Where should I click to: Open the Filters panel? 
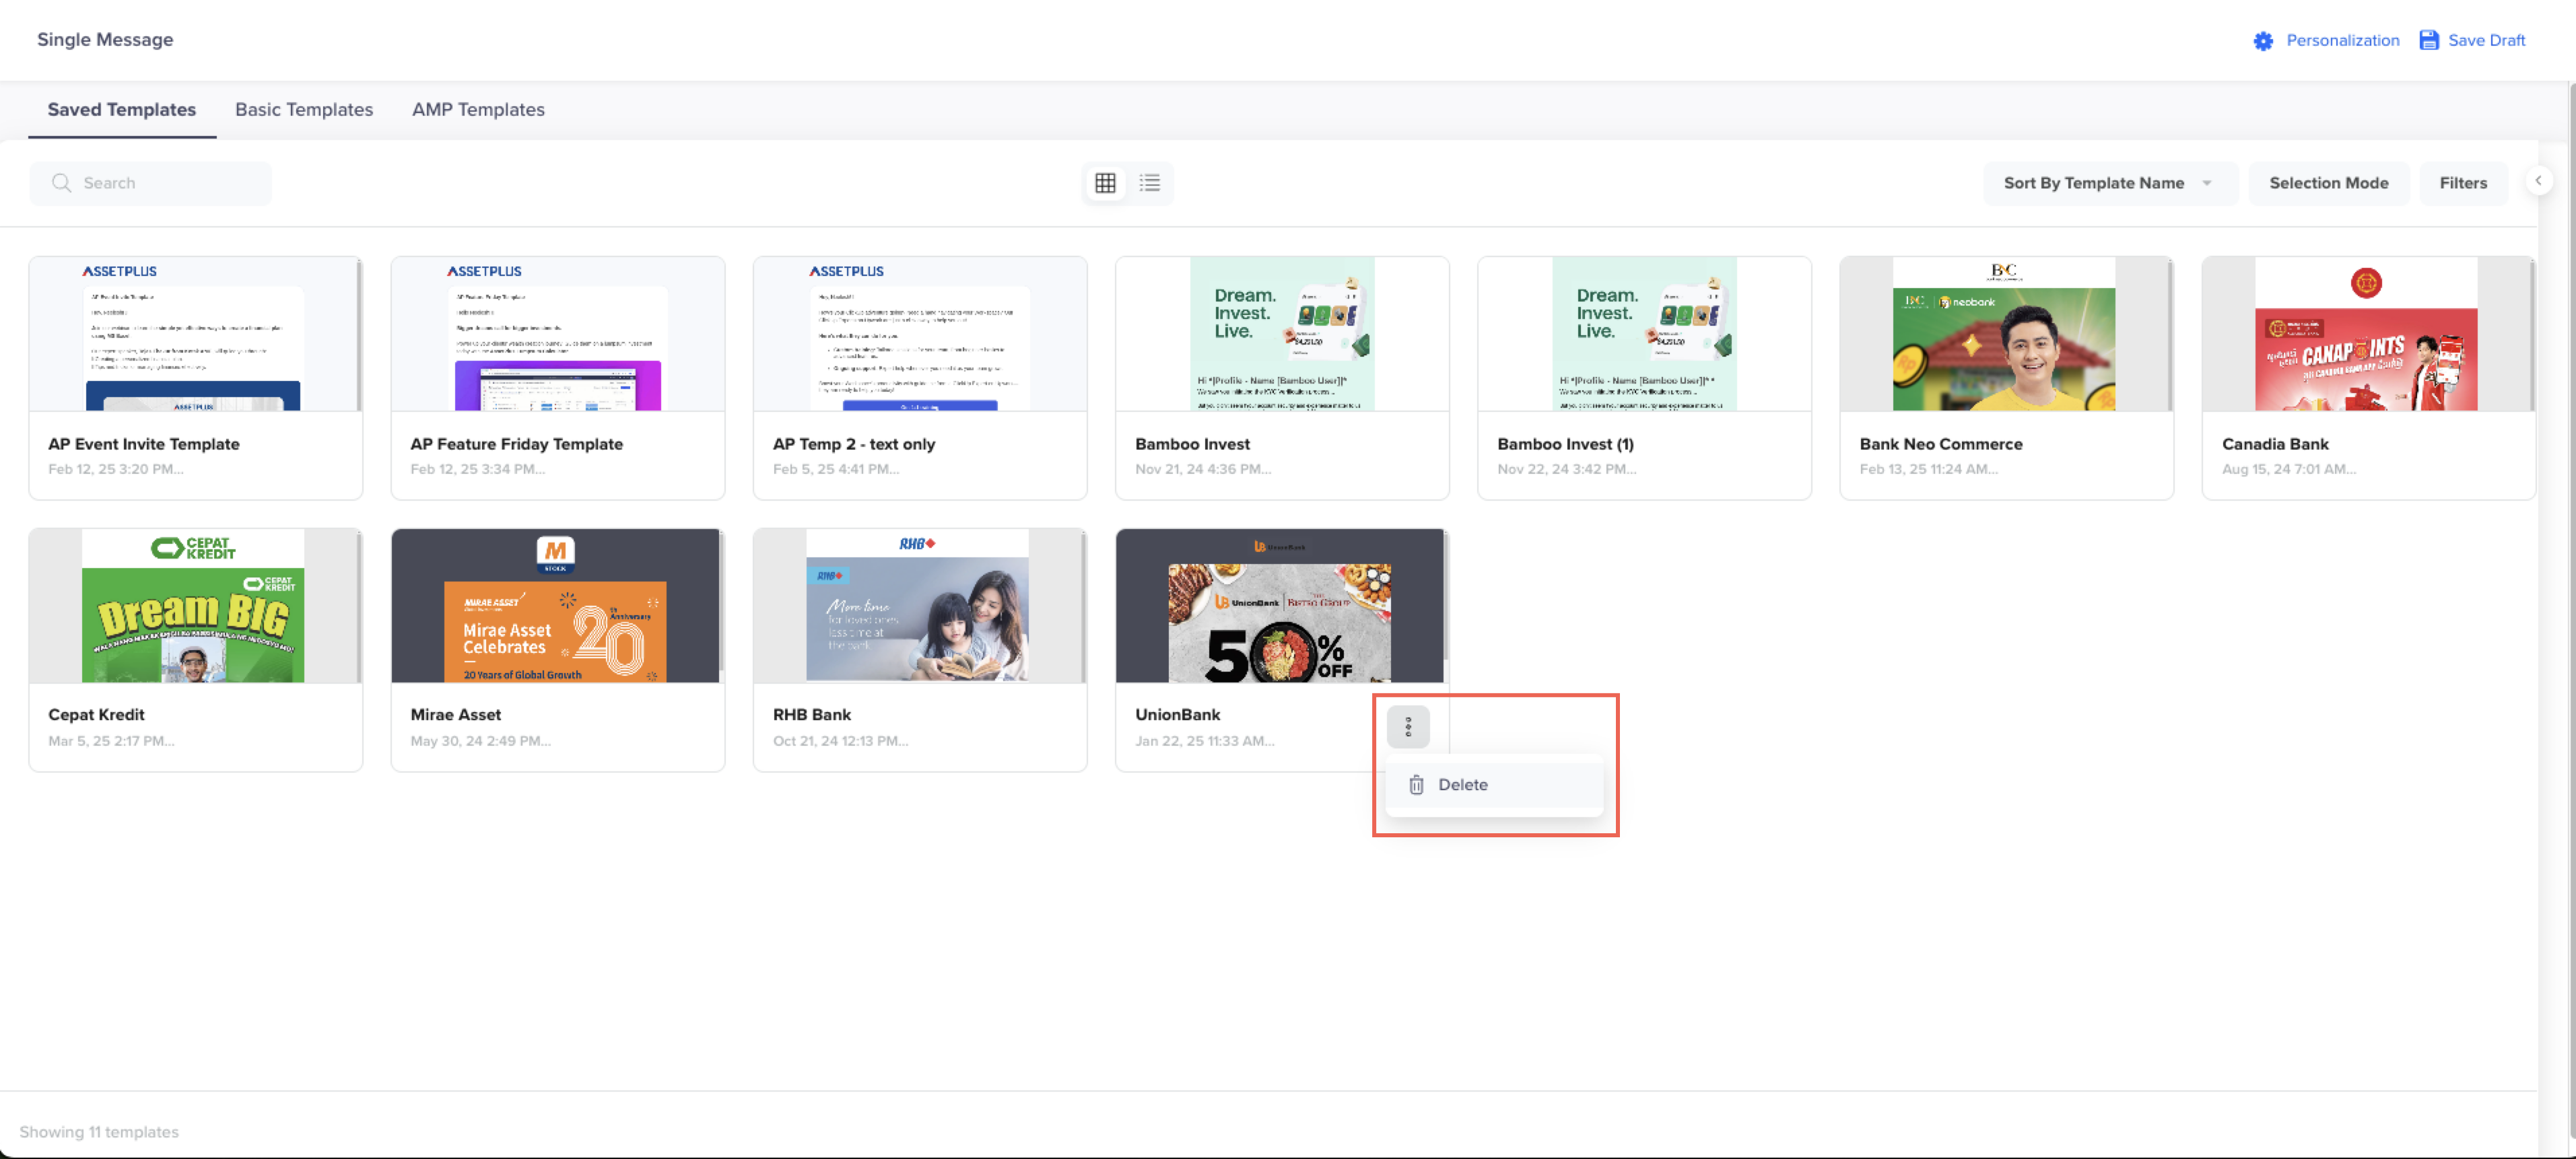pos(2462,183)
